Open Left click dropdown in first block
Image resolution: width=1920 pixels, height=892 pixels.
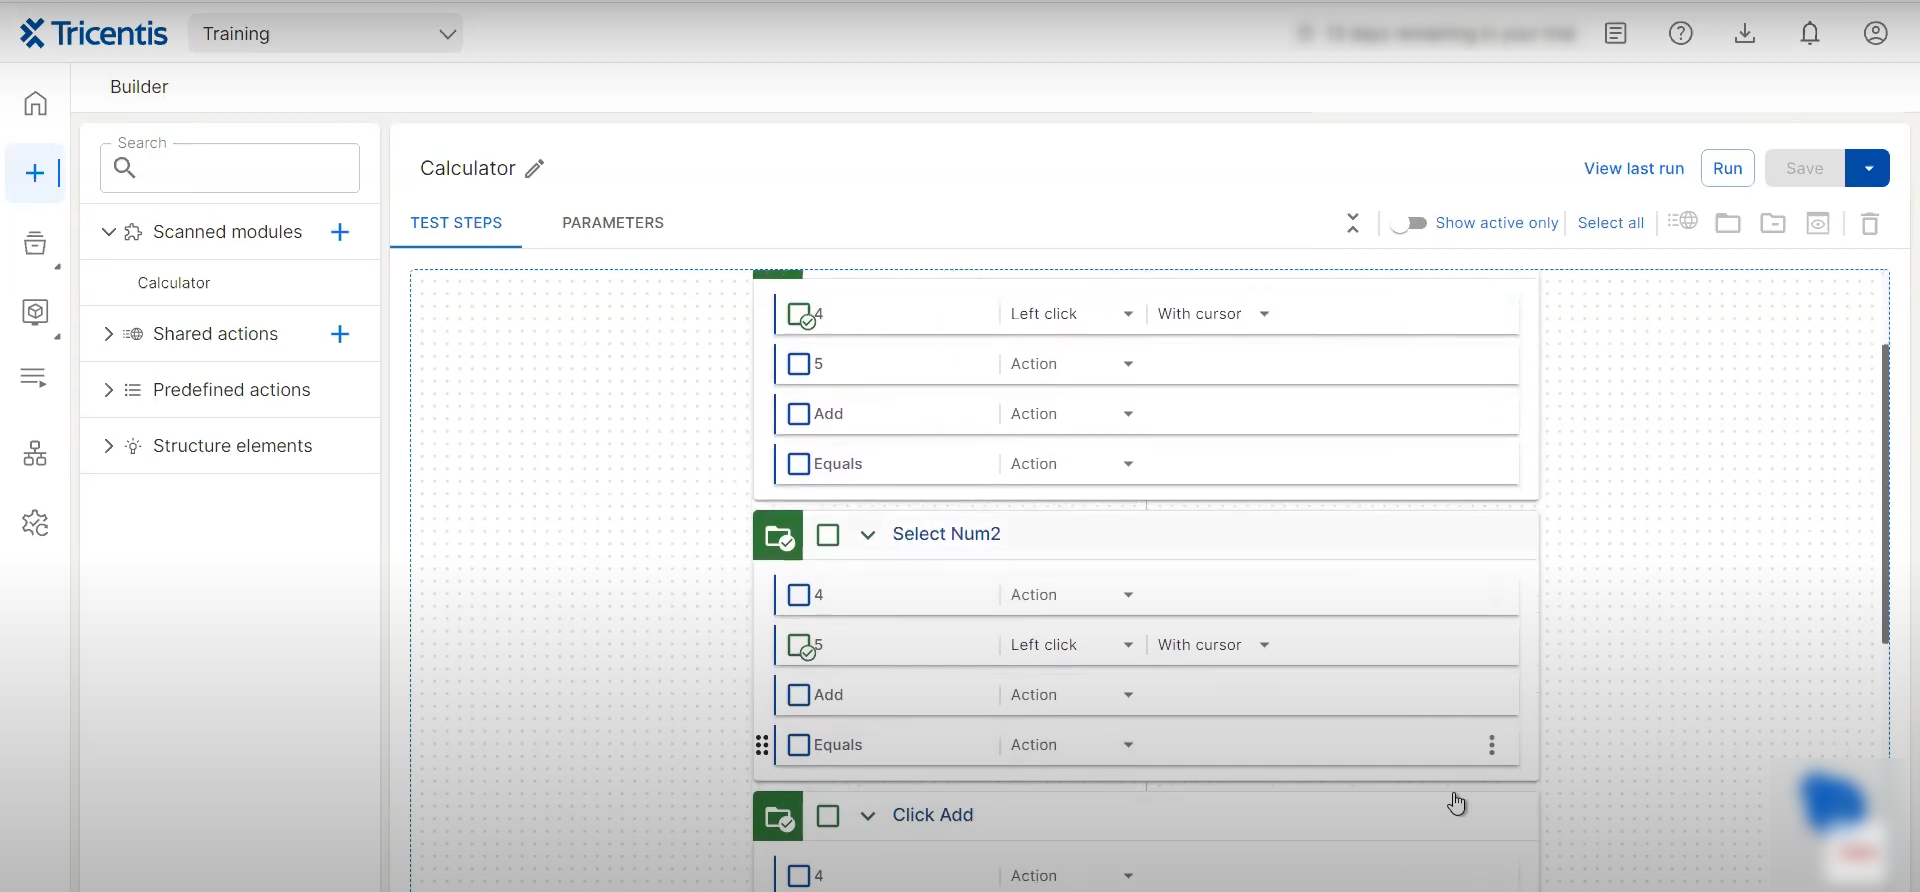coord(1071,314)
